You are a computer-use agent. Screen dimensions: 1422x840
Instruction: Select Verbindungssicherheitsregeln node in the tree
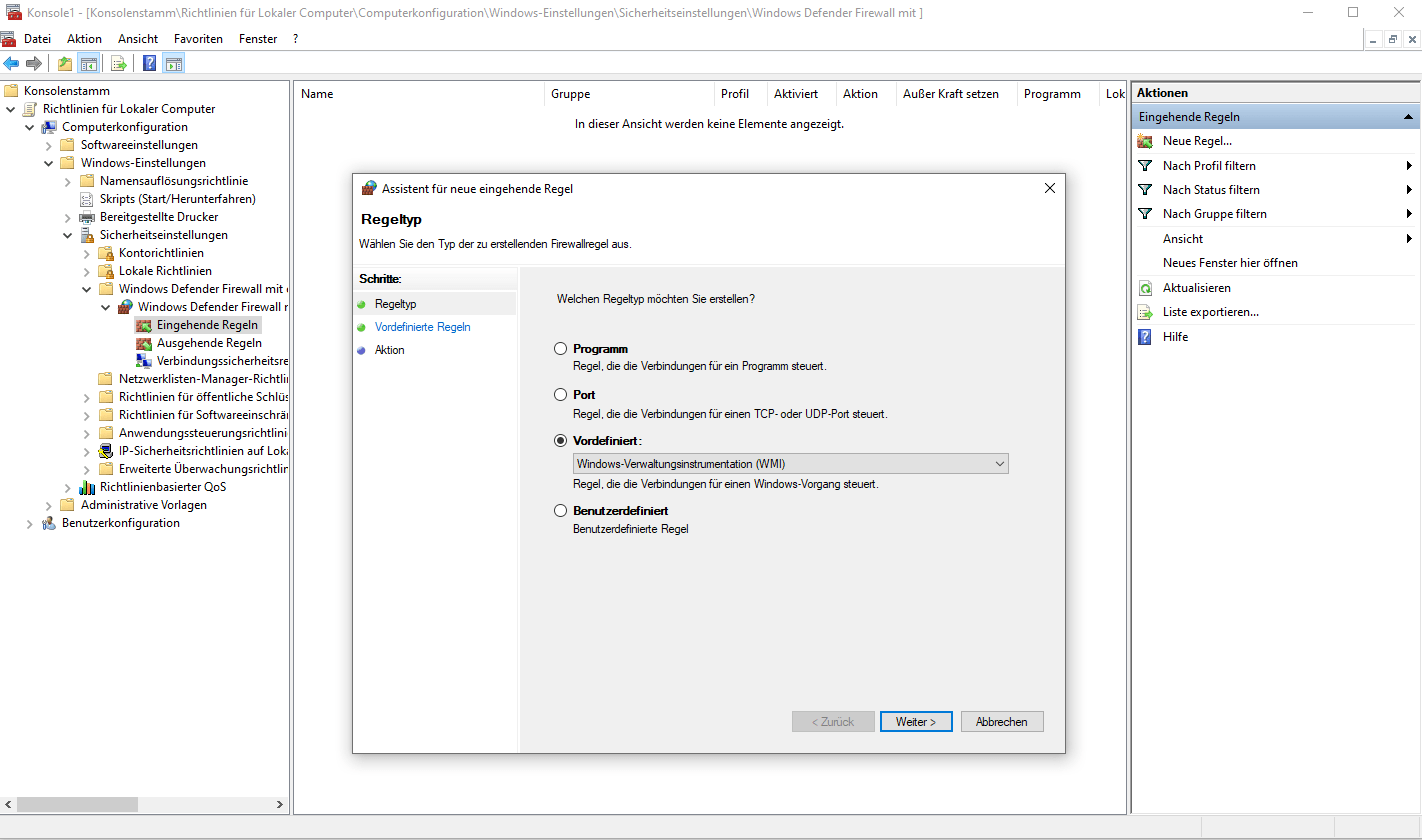[222, 361]
